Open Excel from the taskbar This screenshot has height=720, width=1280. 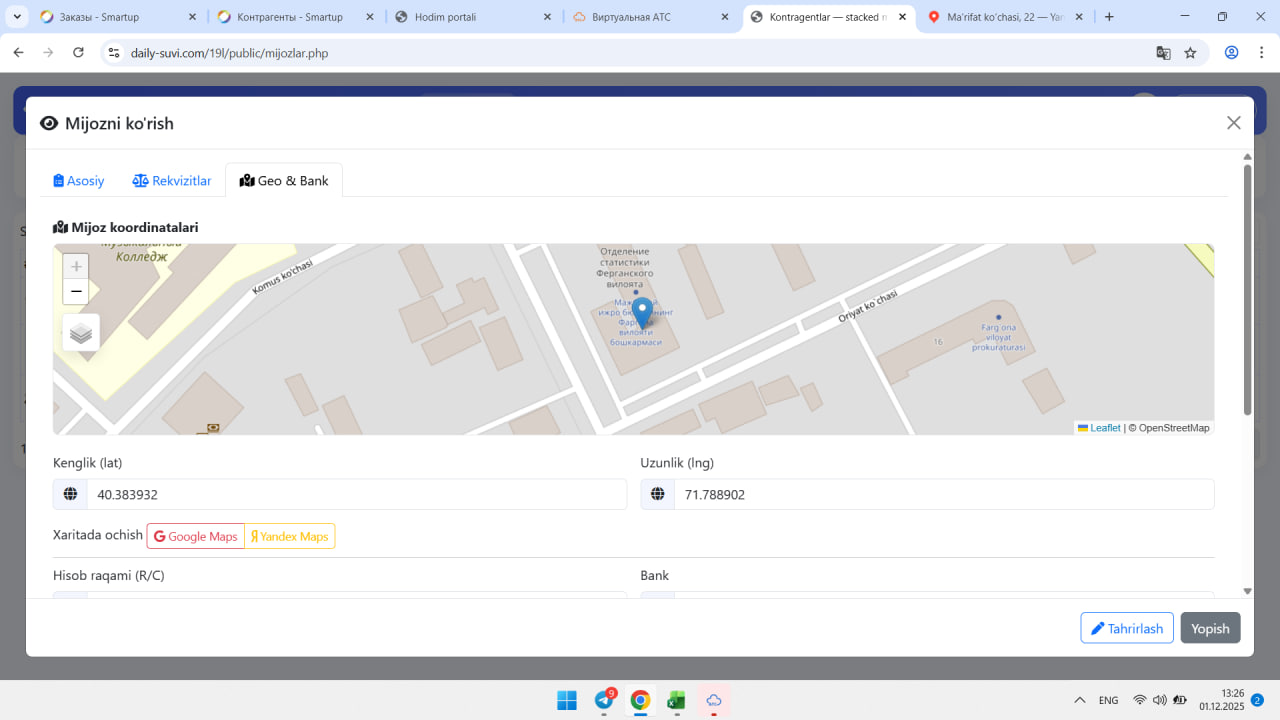pos(677,700)
